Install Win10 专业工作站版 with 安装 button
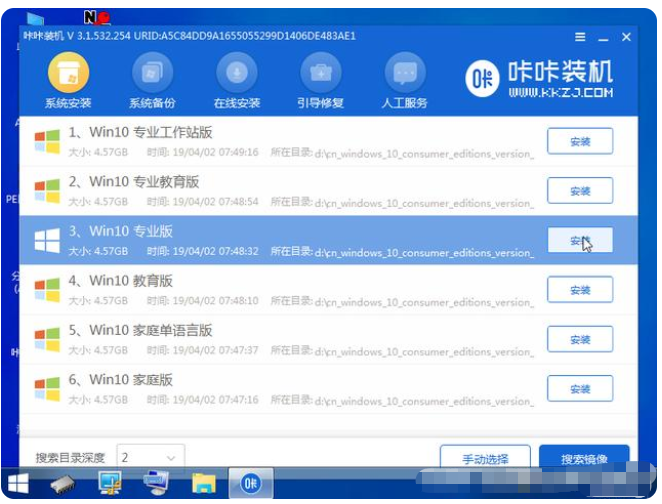662x504 pixels. click(x=580, y=141)
